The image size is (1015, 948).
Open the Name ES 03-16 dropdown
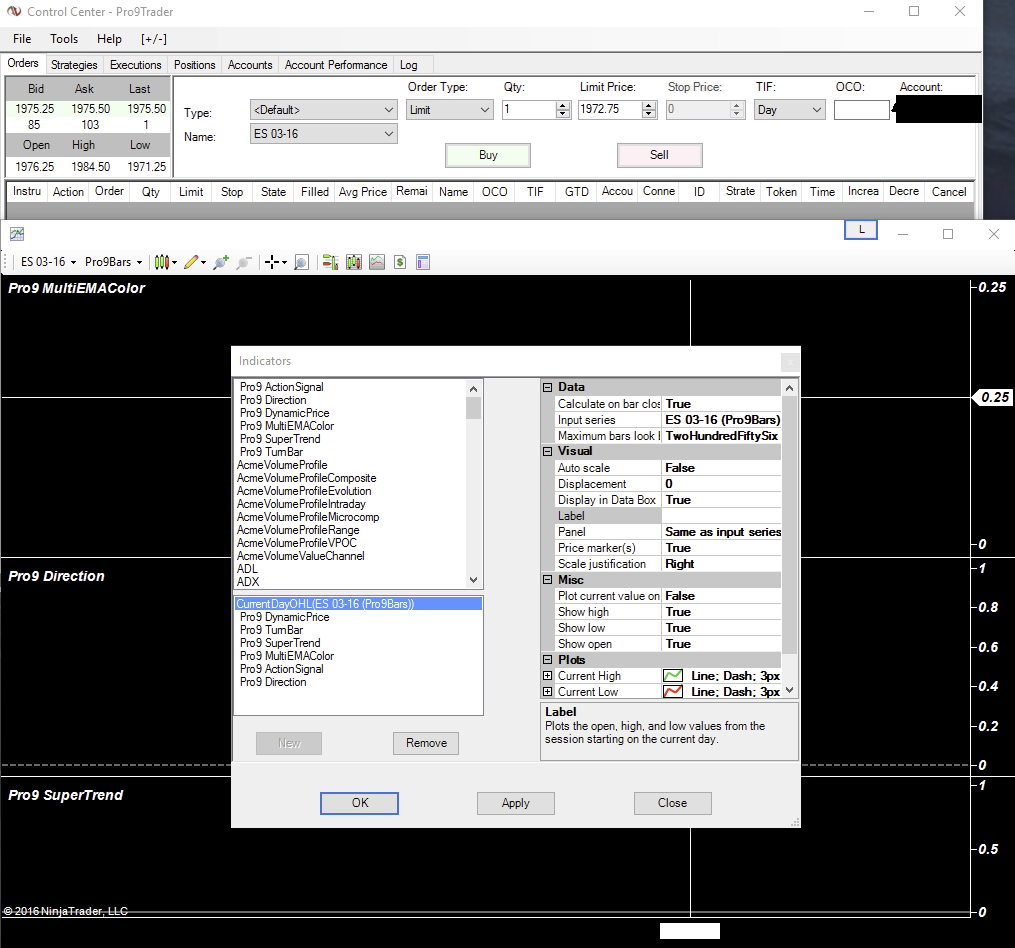(x=324, y=134)
